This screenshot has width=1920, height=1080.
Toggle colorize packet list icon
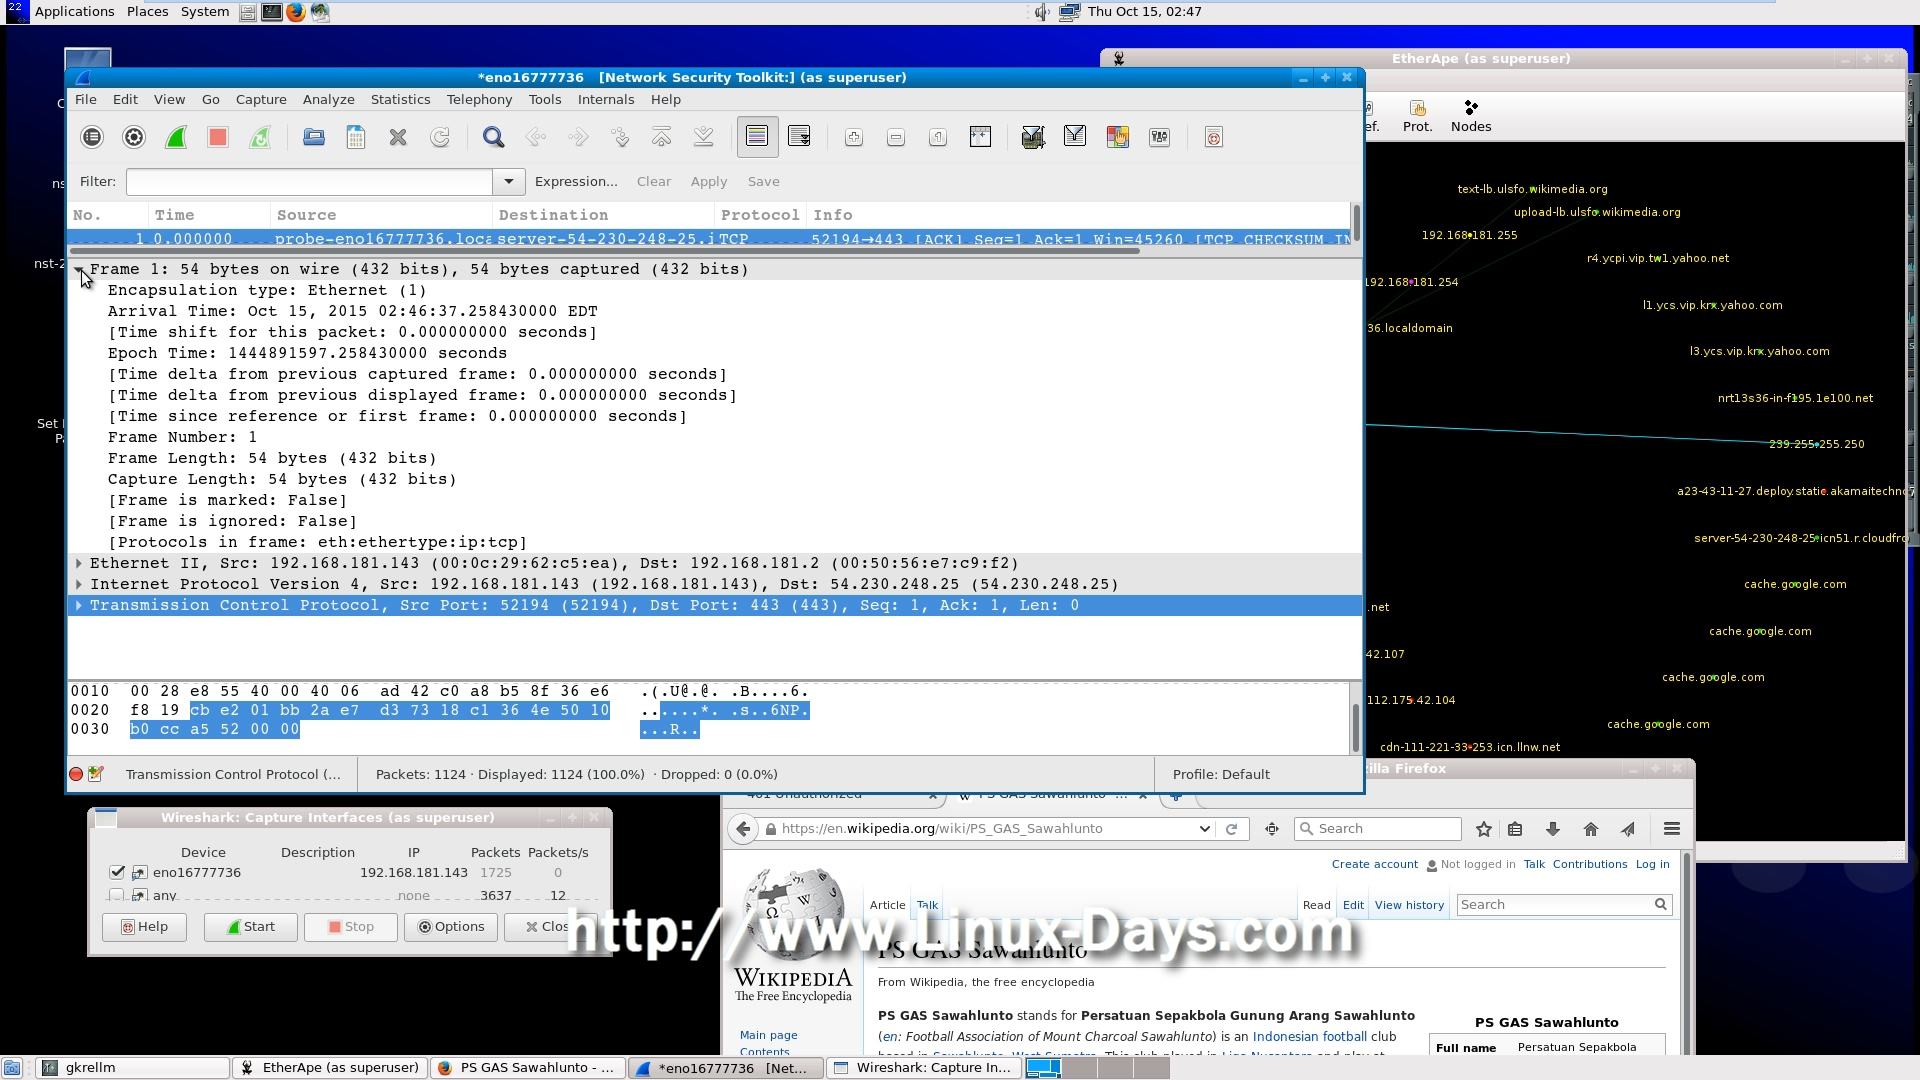(757, 137)
